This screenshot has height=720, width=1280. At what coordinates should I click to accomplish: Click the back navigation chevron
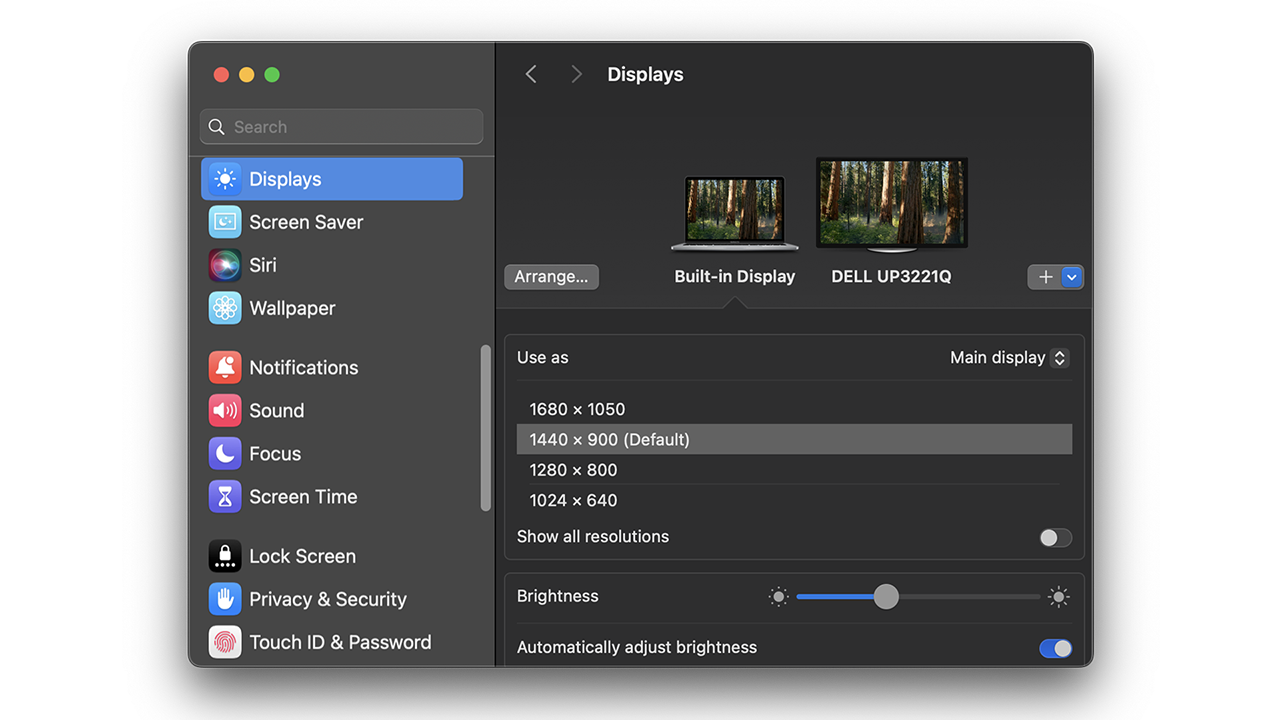pyautogui.click(x=530, y=73)
